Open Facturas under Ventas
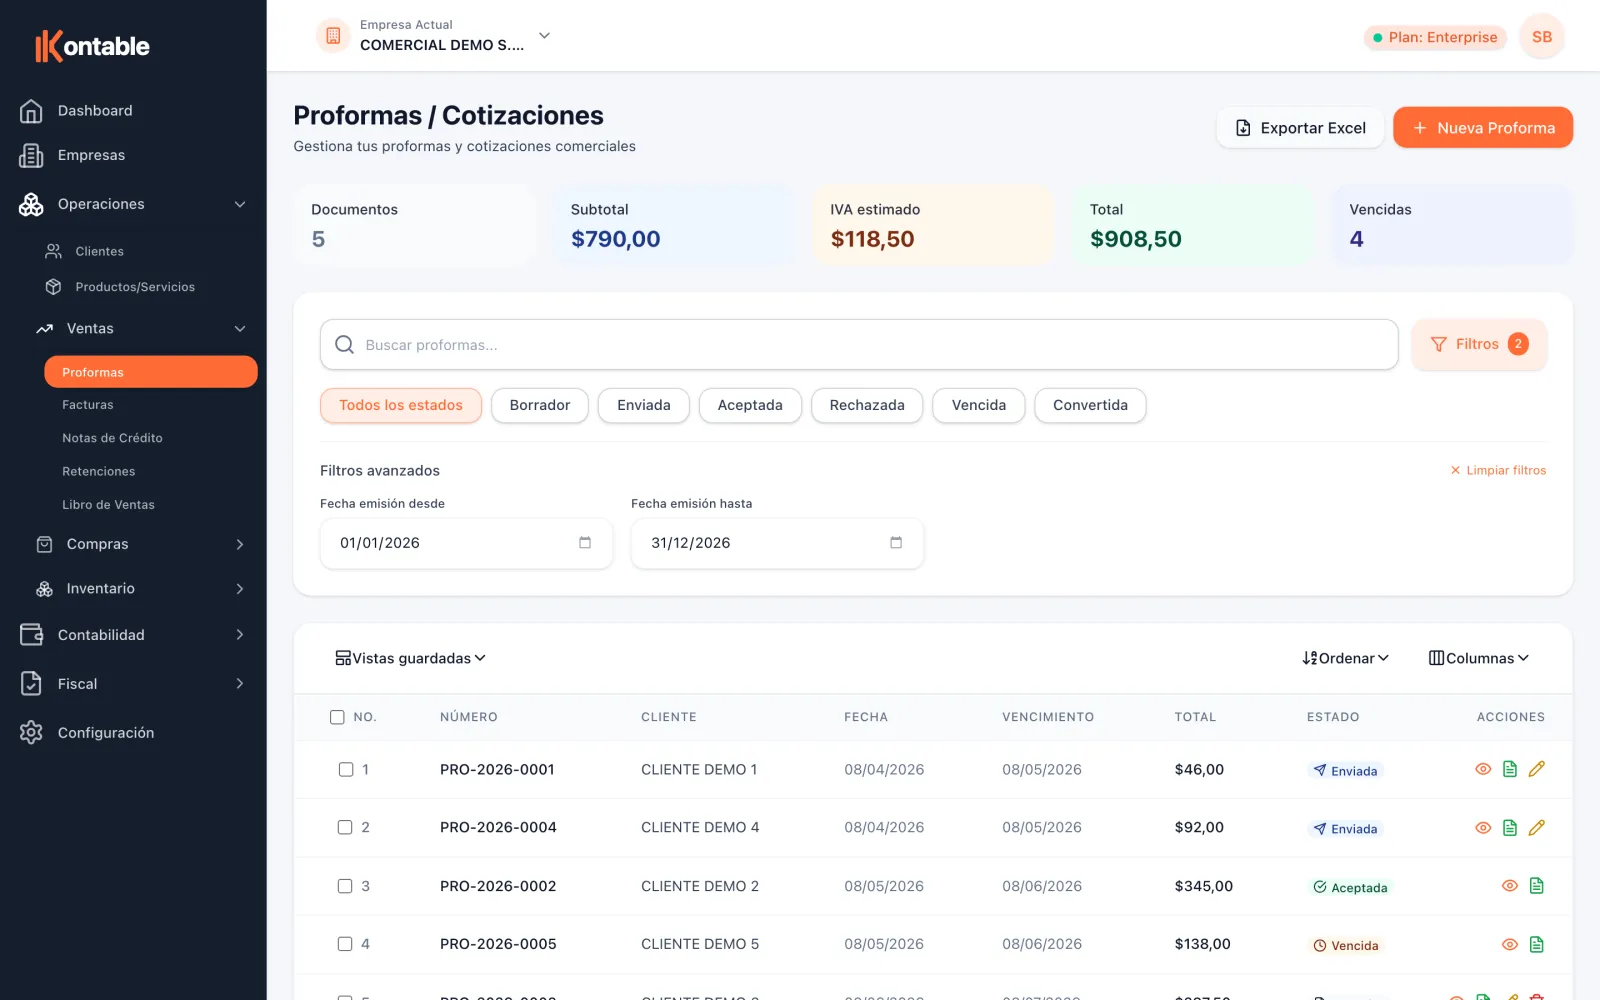 click(x=88, y=405)
